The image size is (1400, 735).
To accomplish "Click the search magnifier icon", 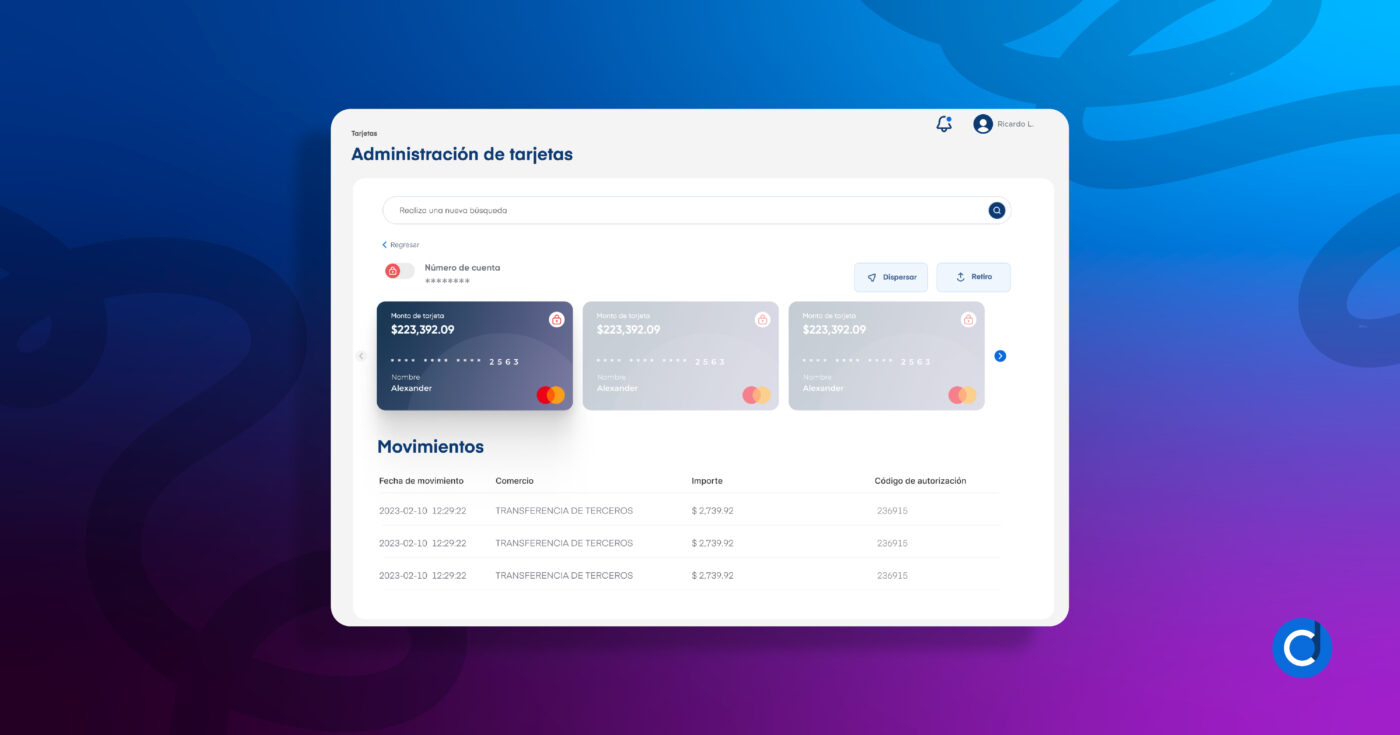I will [996, 210].
